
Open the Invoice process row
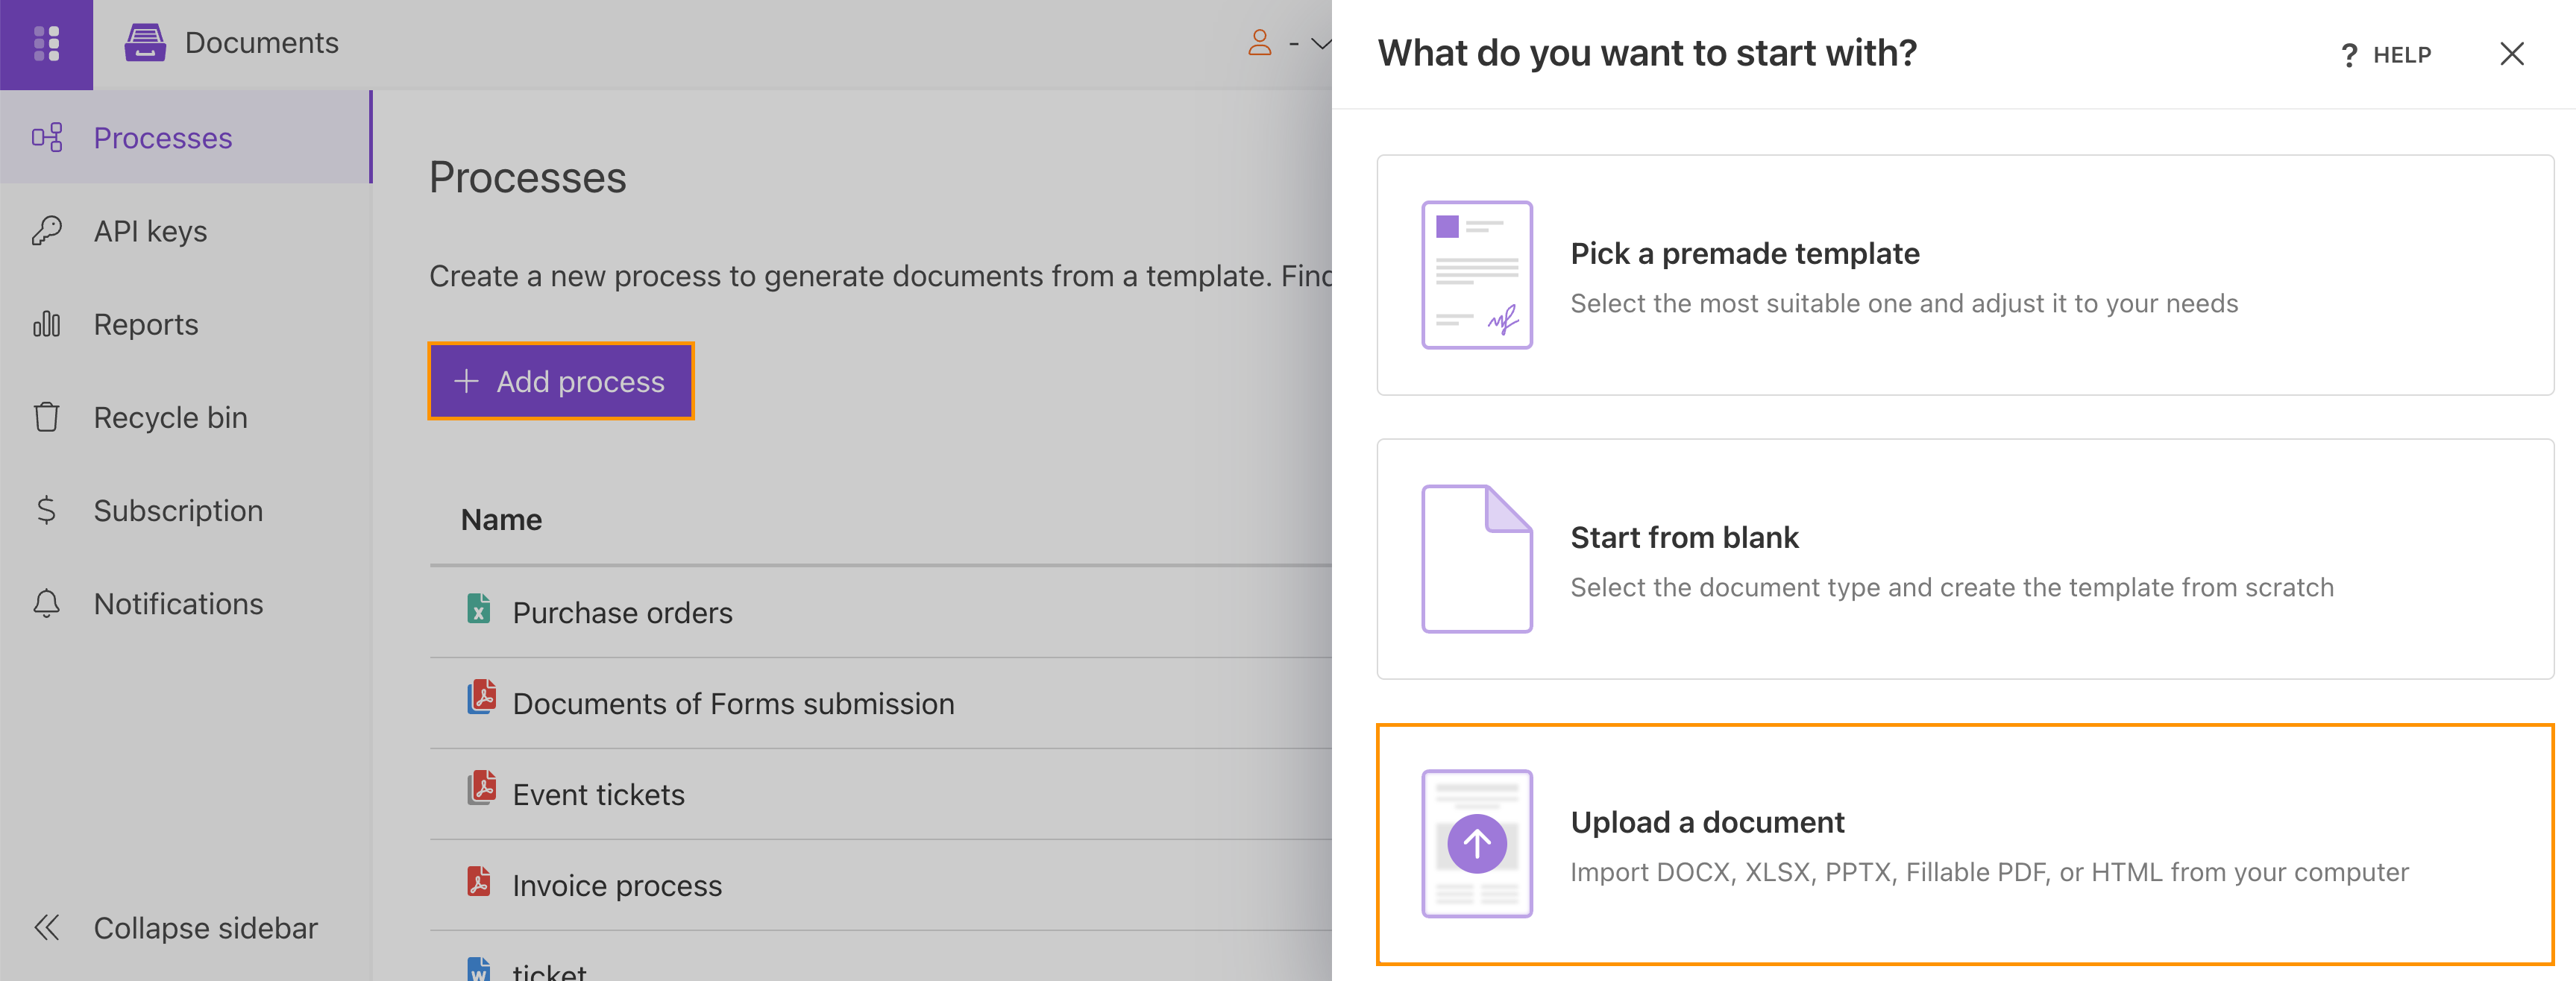click(x=880, y=885)
